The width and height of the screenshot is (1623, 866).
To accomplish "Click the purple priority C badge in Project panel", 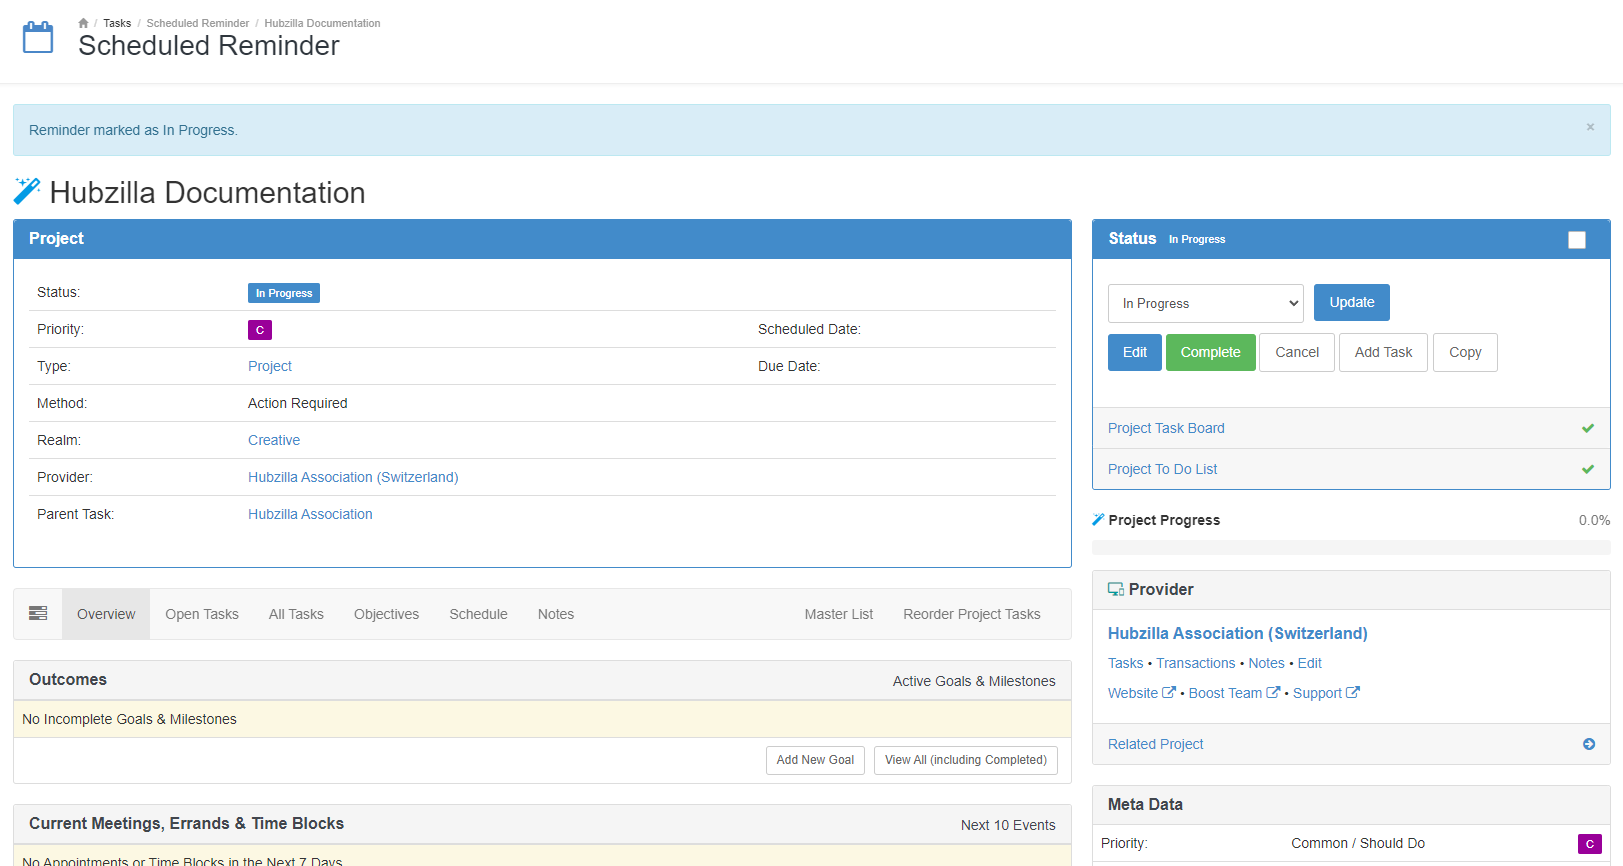I will [260, 330].
